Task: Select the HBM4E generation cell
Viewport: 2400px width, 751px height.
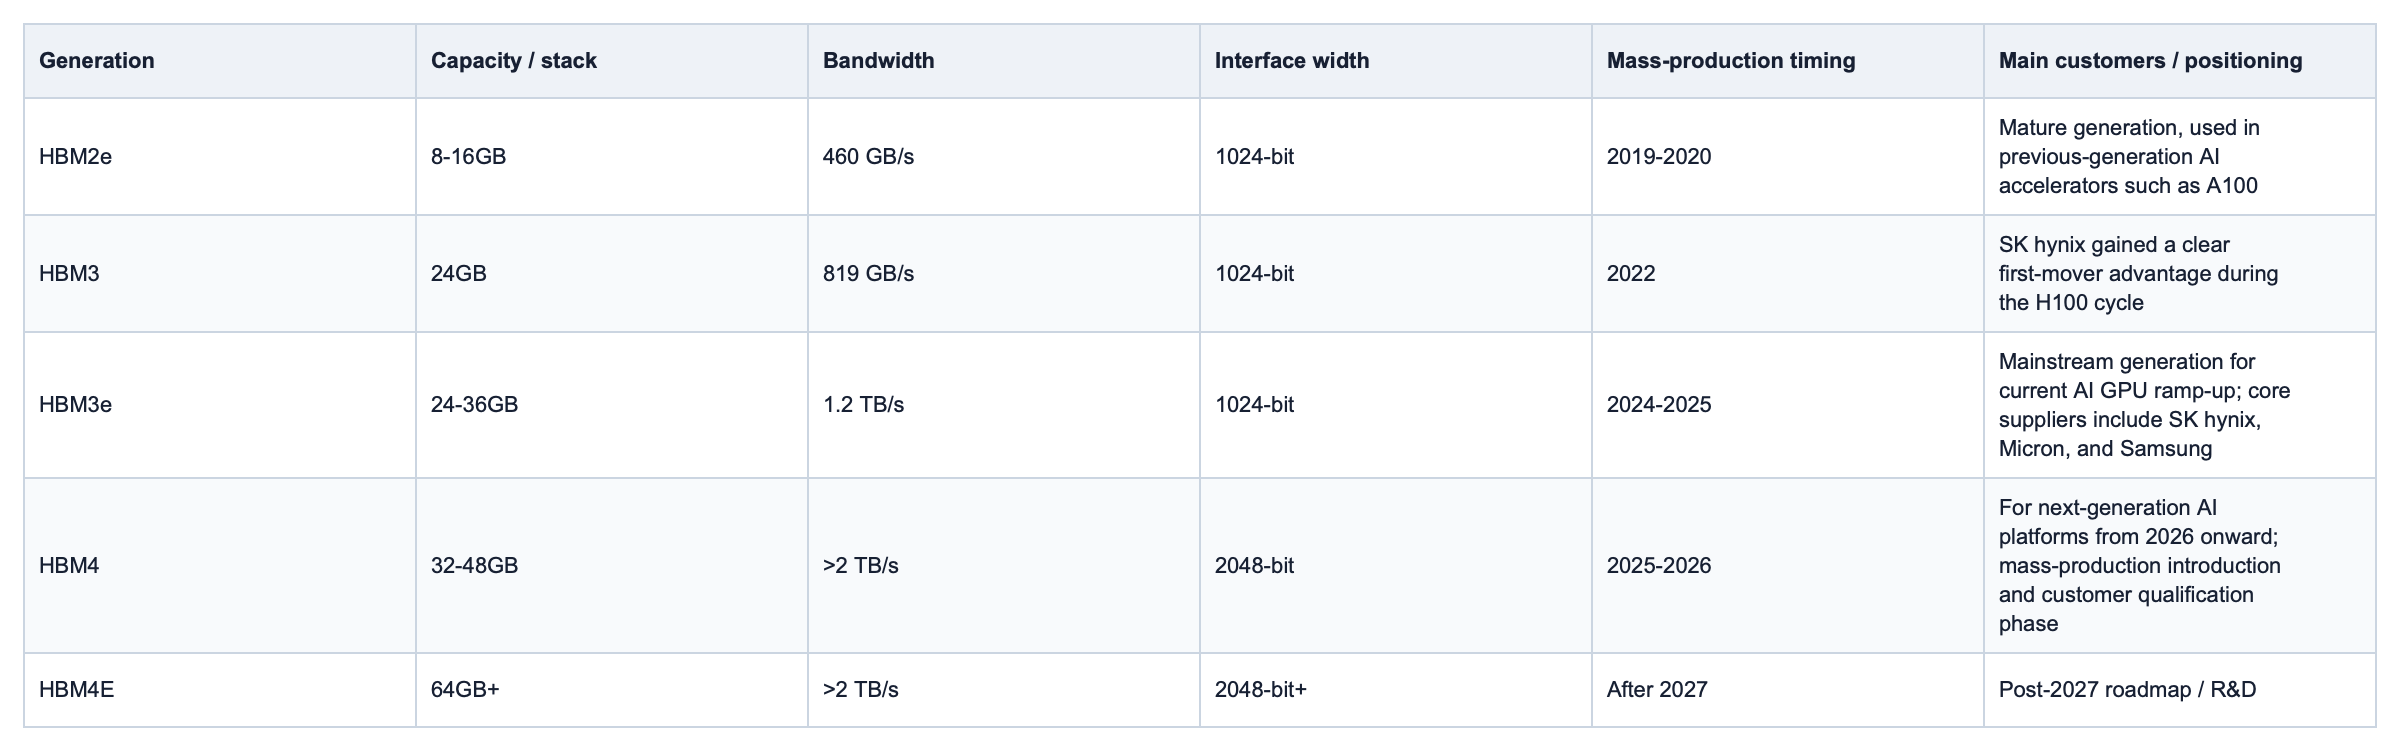Action: click(220, 690)
